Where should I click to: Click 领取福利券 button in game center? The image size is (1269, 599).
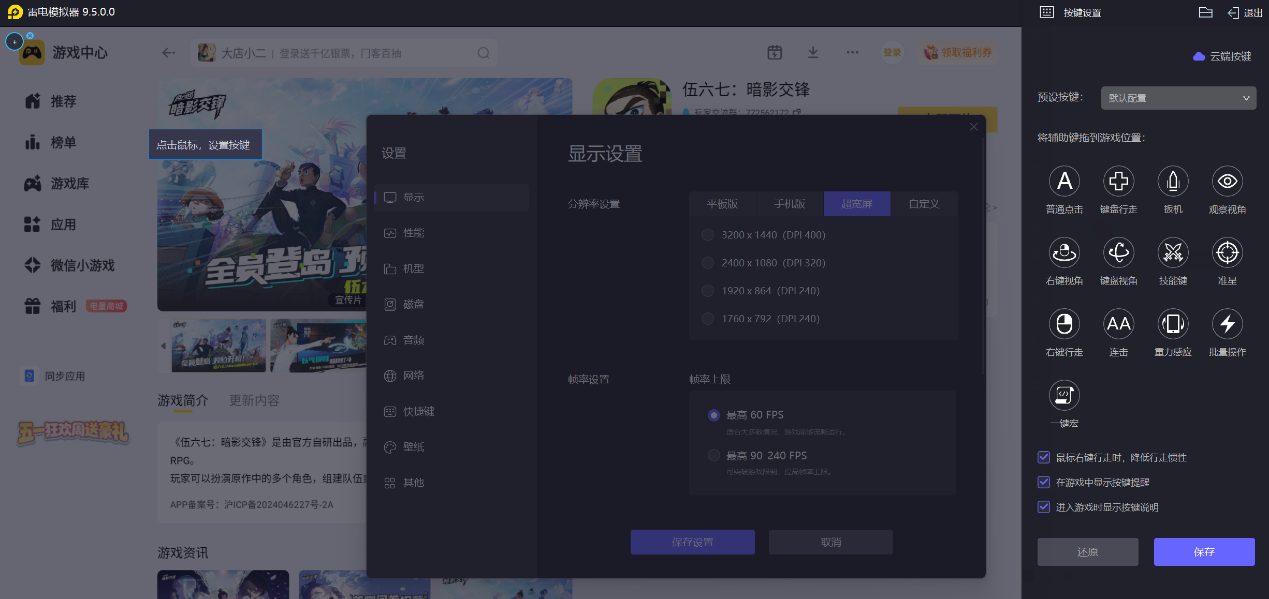pyautogui.click(x=958, y=52)
